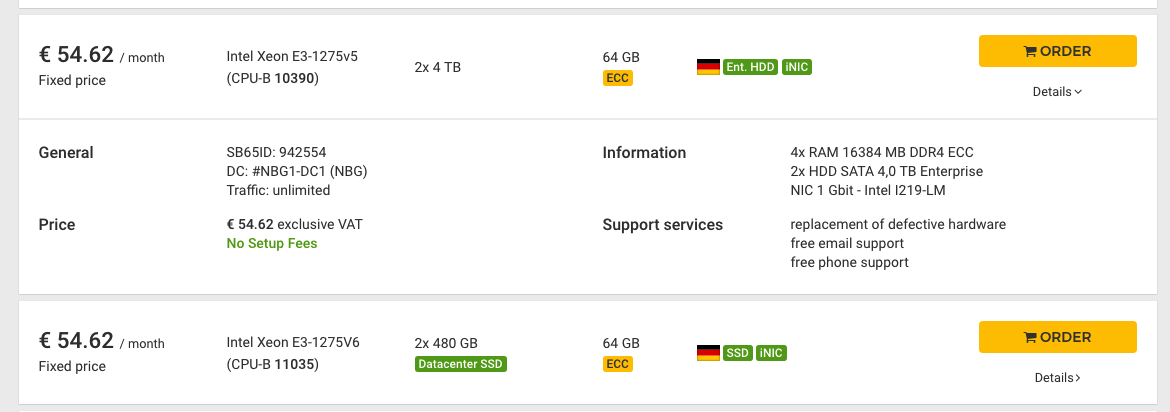The image size is (1170, 412).
Task: Collapse Details of the E3-1275v5 server
Action: [1057, 92]
